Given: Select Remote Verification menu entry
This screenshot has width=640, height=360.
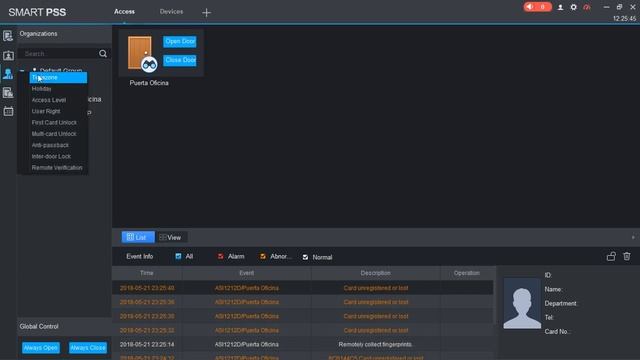Looking at the screenshot, I should (58, 168).
